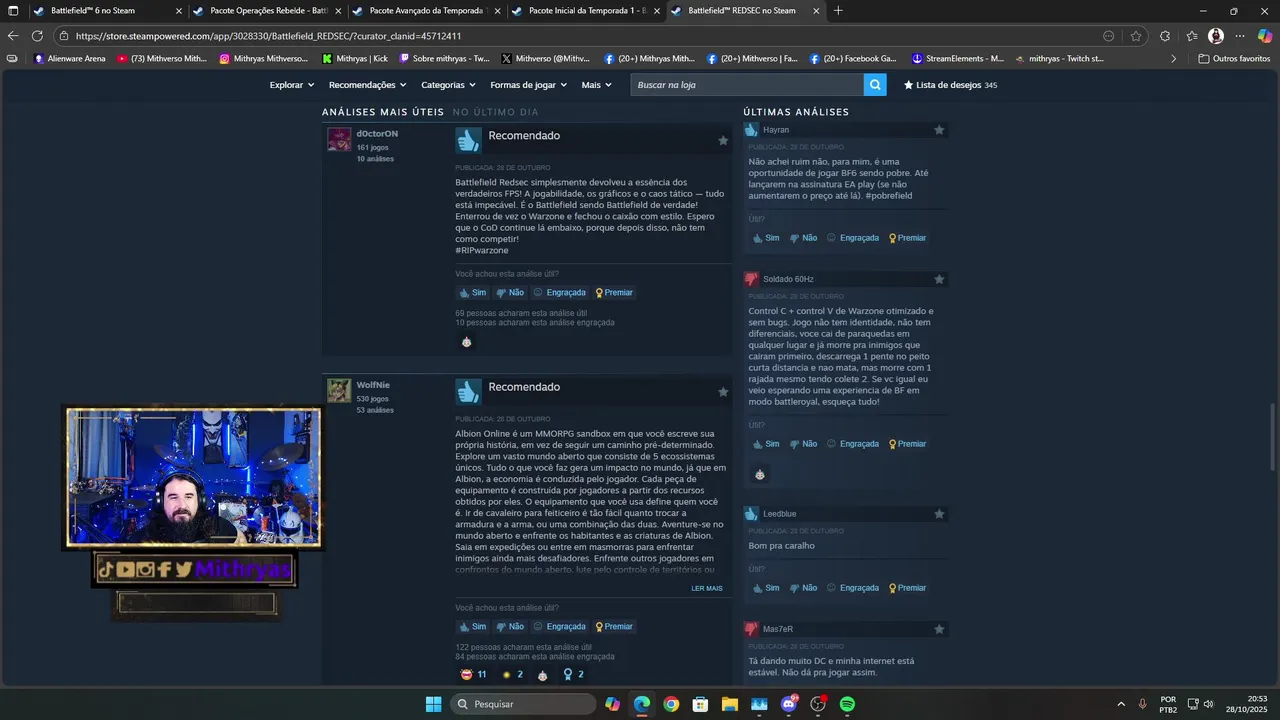Click the browser address bar URL
Screen dimensions: 1280x720
pyautogui.click(x=268, y=36)
